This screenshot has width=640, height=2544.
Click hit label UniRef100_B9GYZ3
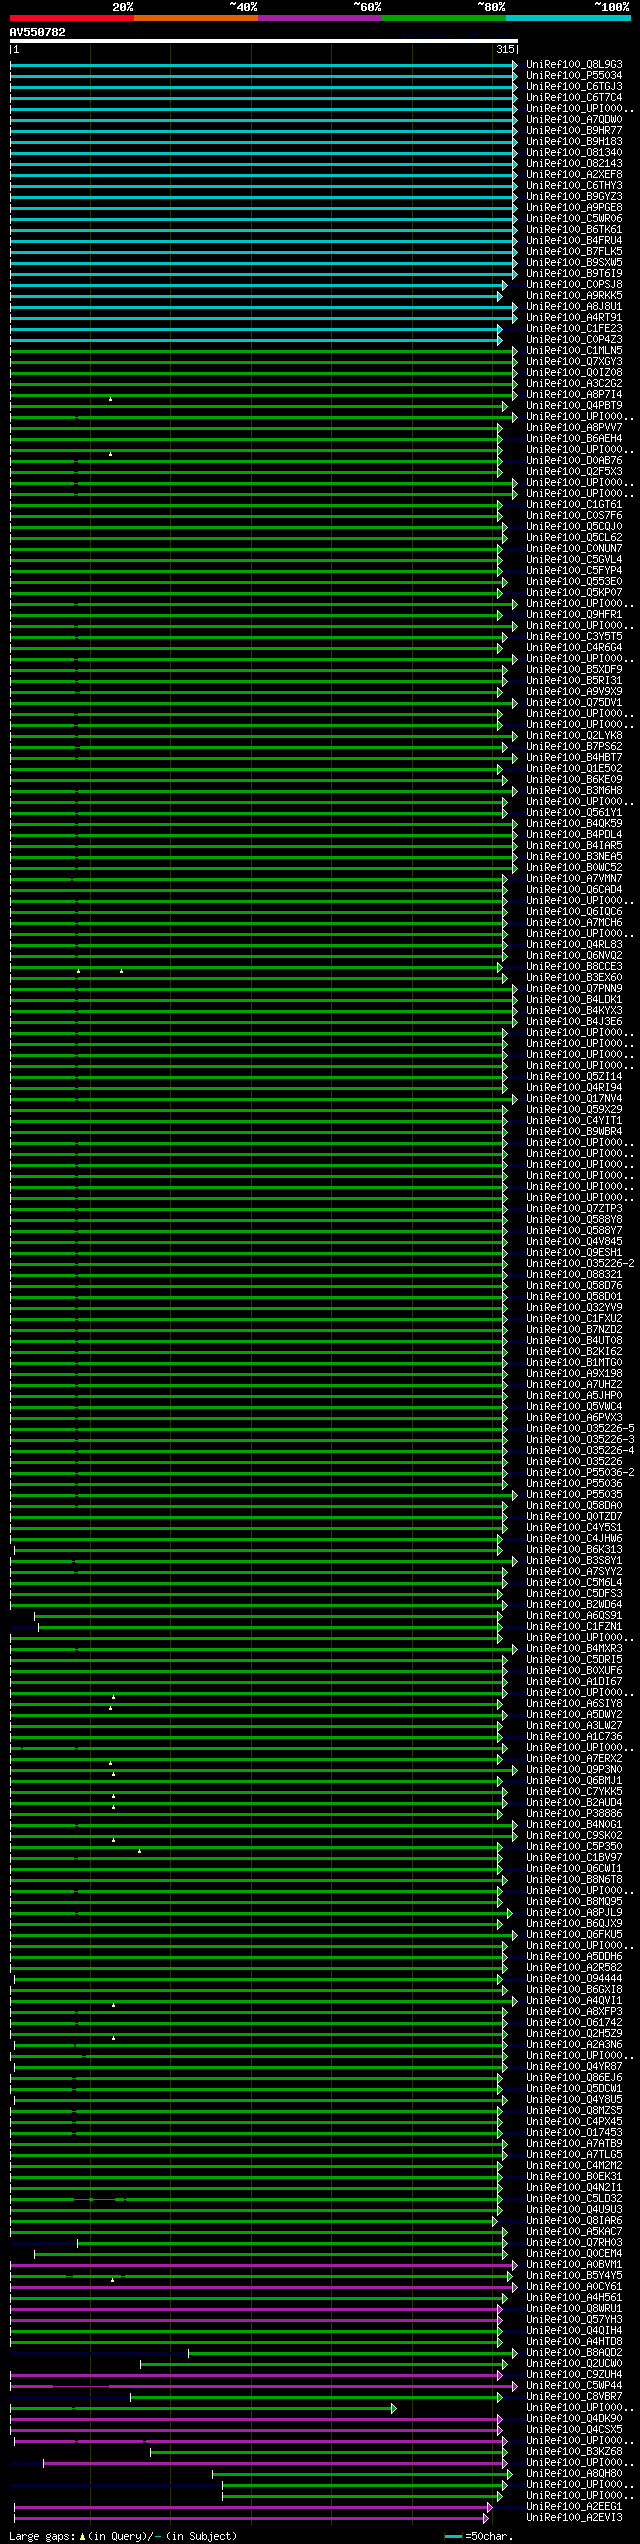pyautogui.click(x=574, y=197)
